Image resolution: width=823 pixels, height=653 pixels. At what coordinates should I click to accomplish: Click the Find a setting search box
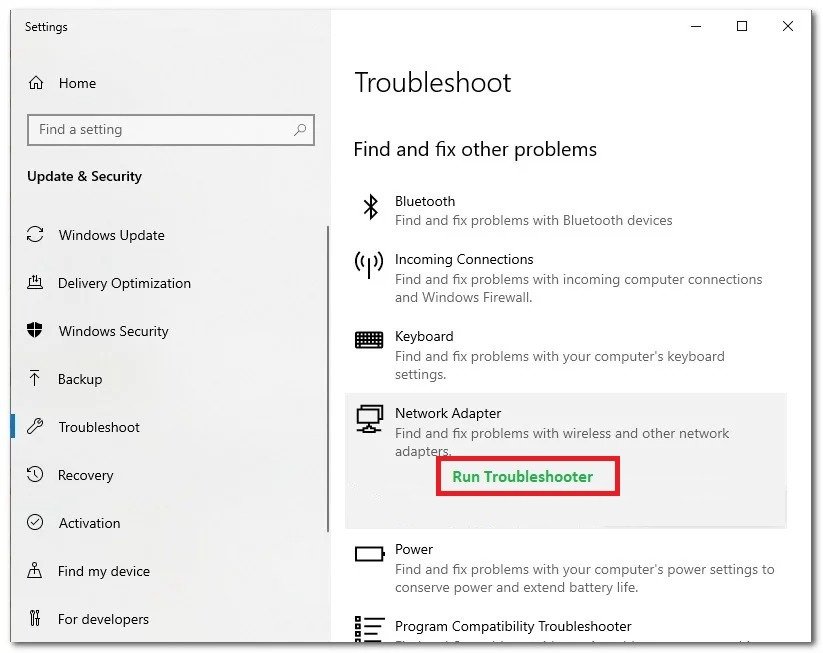(170, 130)
